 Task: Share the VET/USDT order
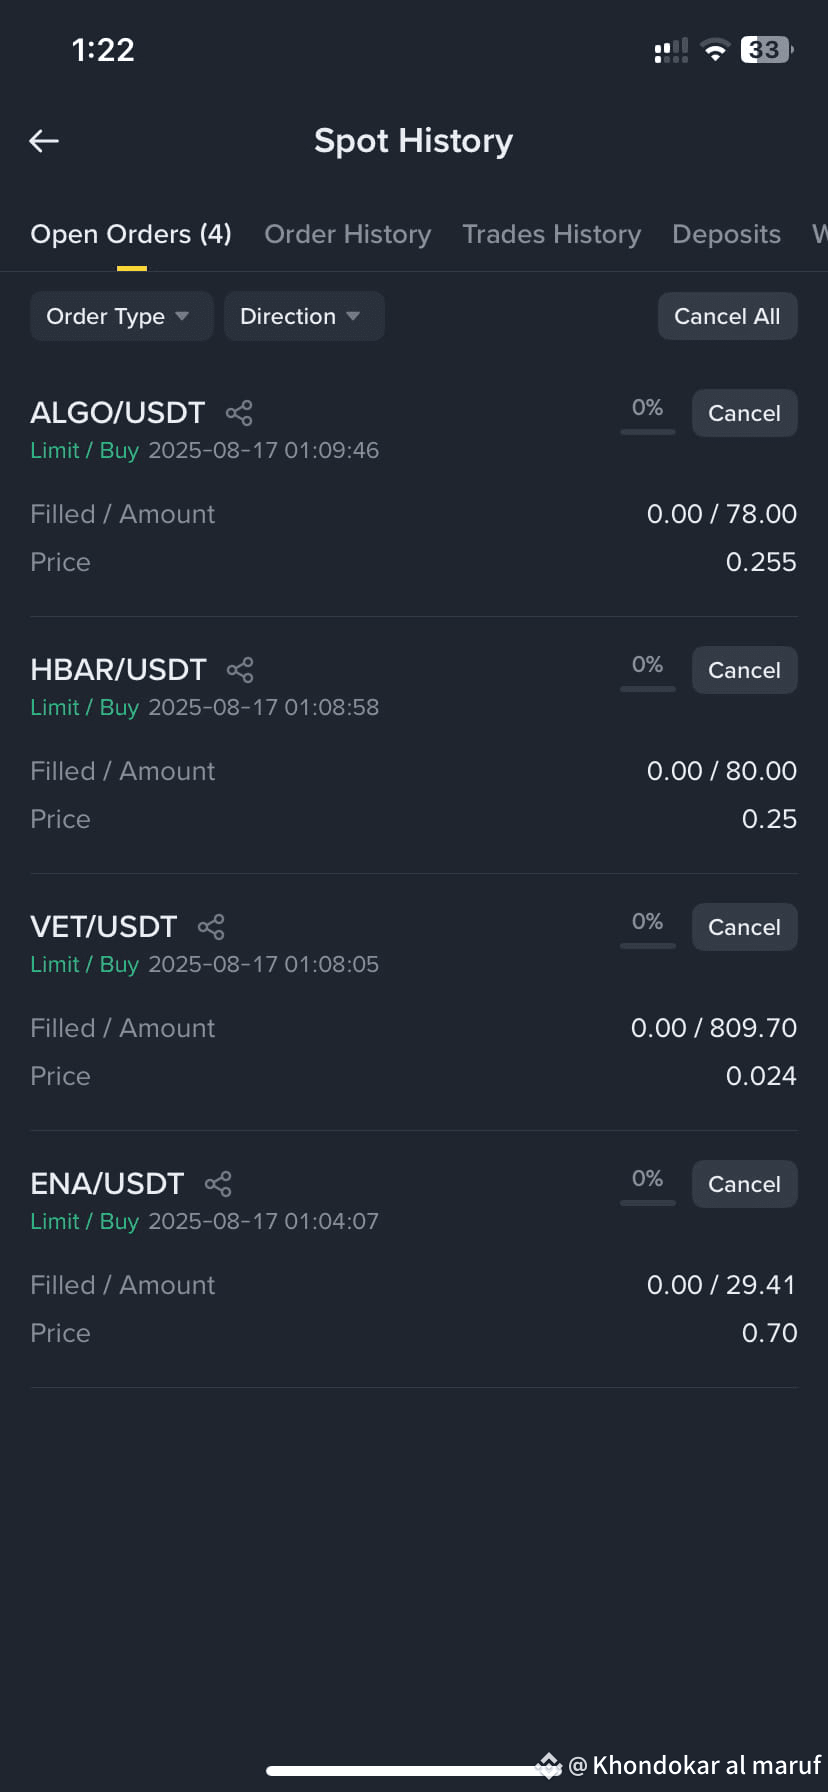click(211, 927)
